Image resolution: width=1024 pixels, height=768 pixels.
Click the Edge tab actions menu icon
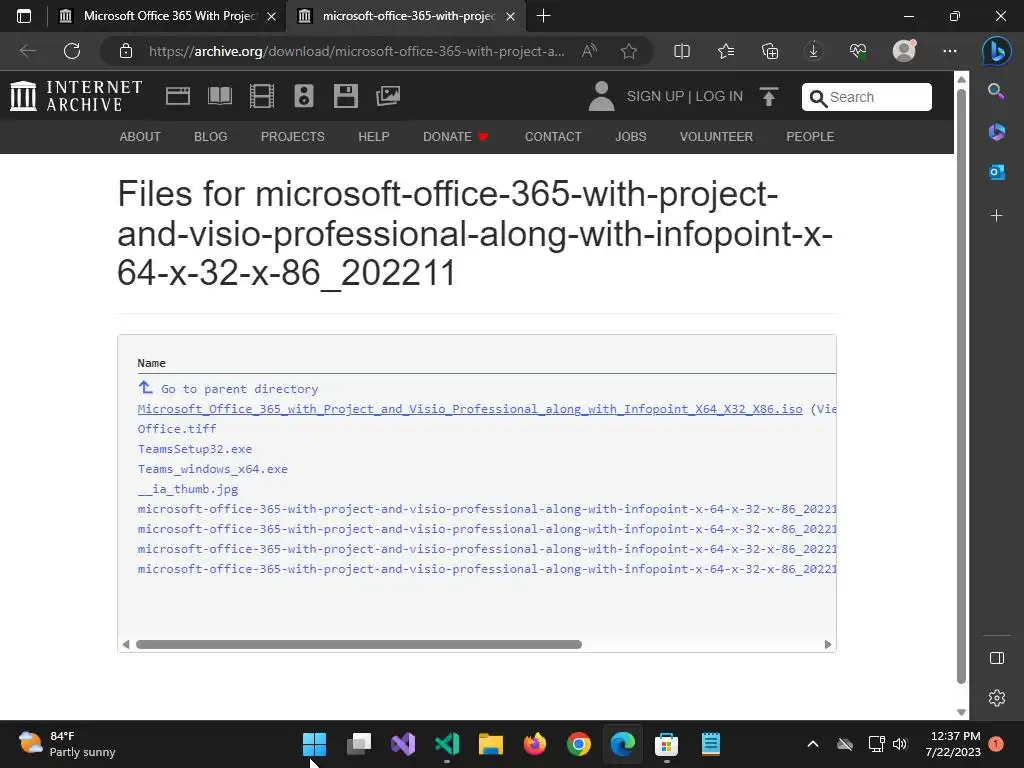click(24, 16)
